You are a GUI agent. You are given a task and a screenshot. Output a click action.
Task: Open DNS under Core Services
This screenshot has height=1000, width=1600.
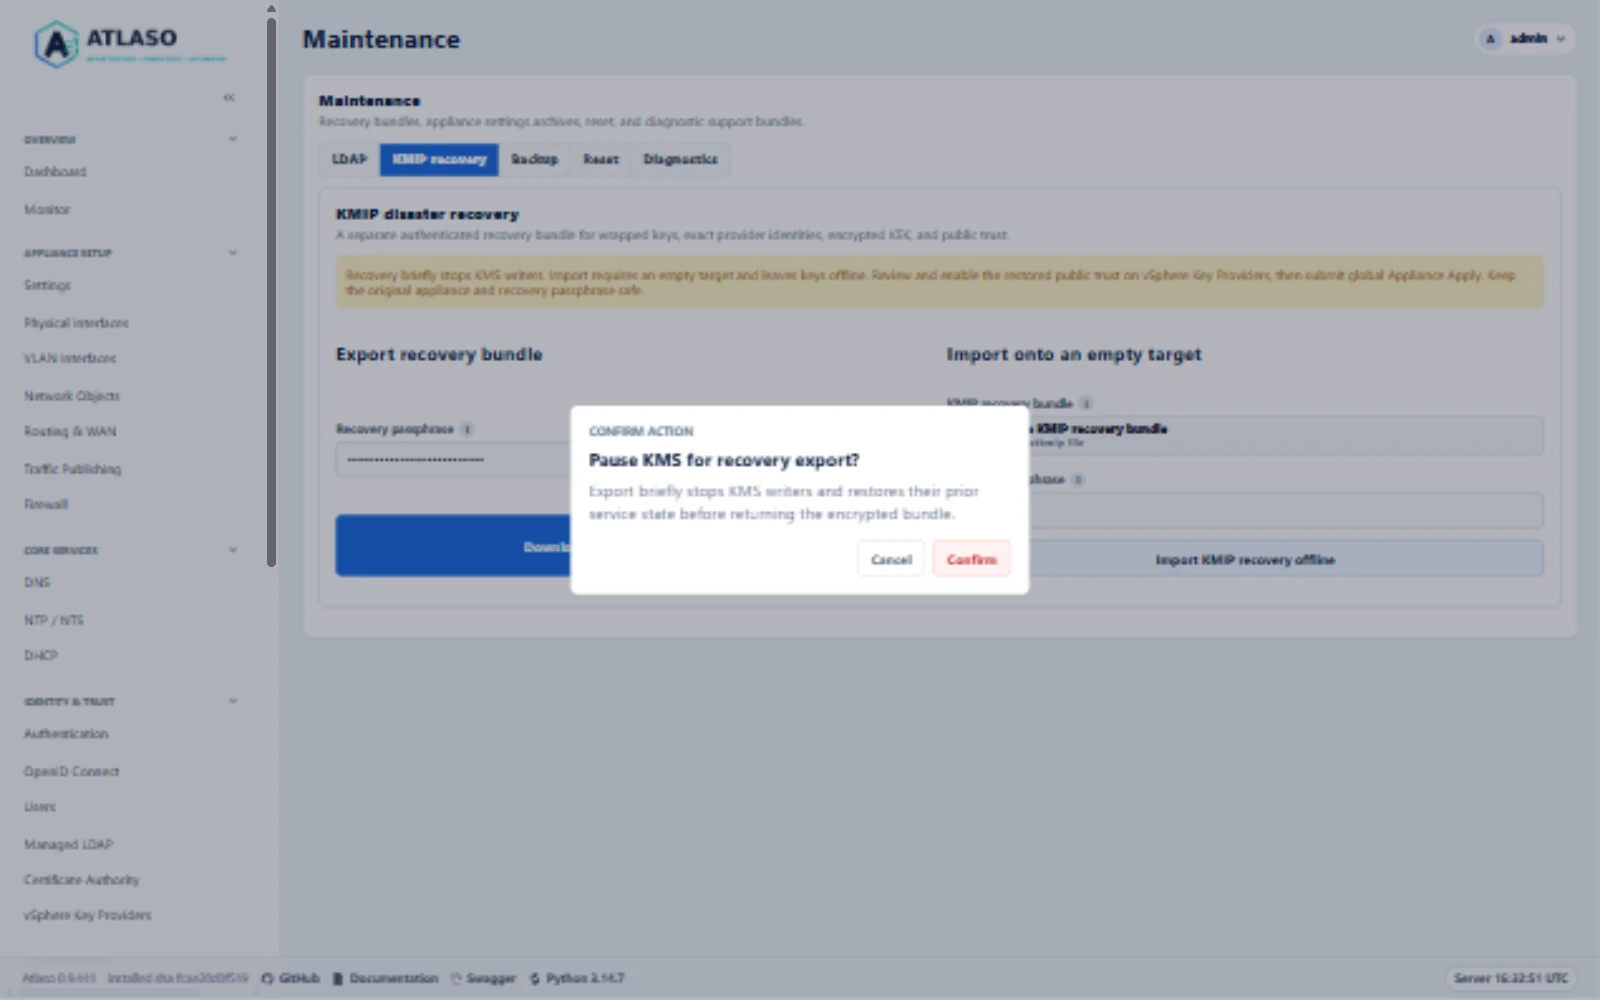click(x=37, y=582)
